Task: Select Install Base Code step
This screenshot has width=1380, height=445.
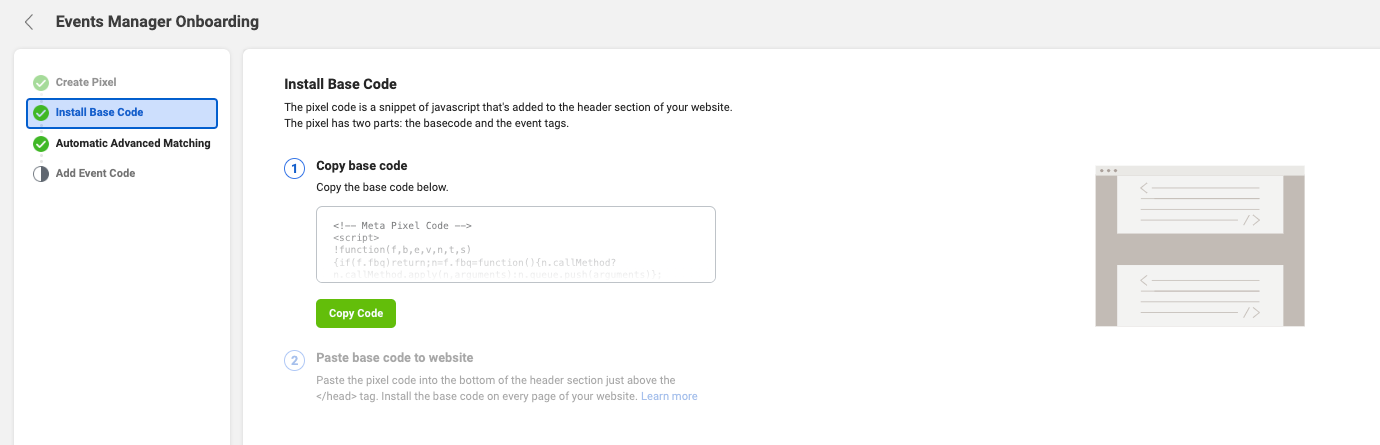Action: (x=99, y=112)
